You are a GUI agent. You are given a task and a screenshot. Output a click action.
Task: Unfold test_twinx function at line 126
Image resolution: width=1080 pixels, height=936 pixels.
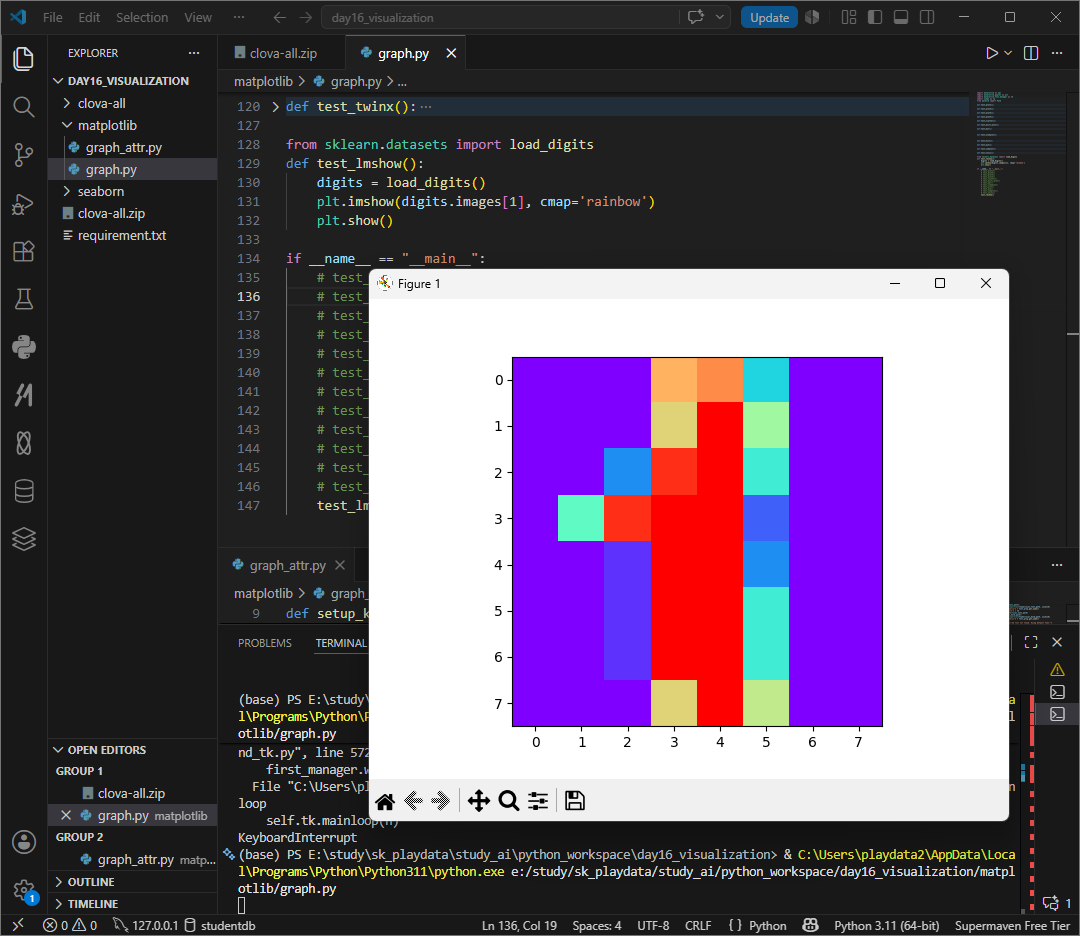[276, 107]
